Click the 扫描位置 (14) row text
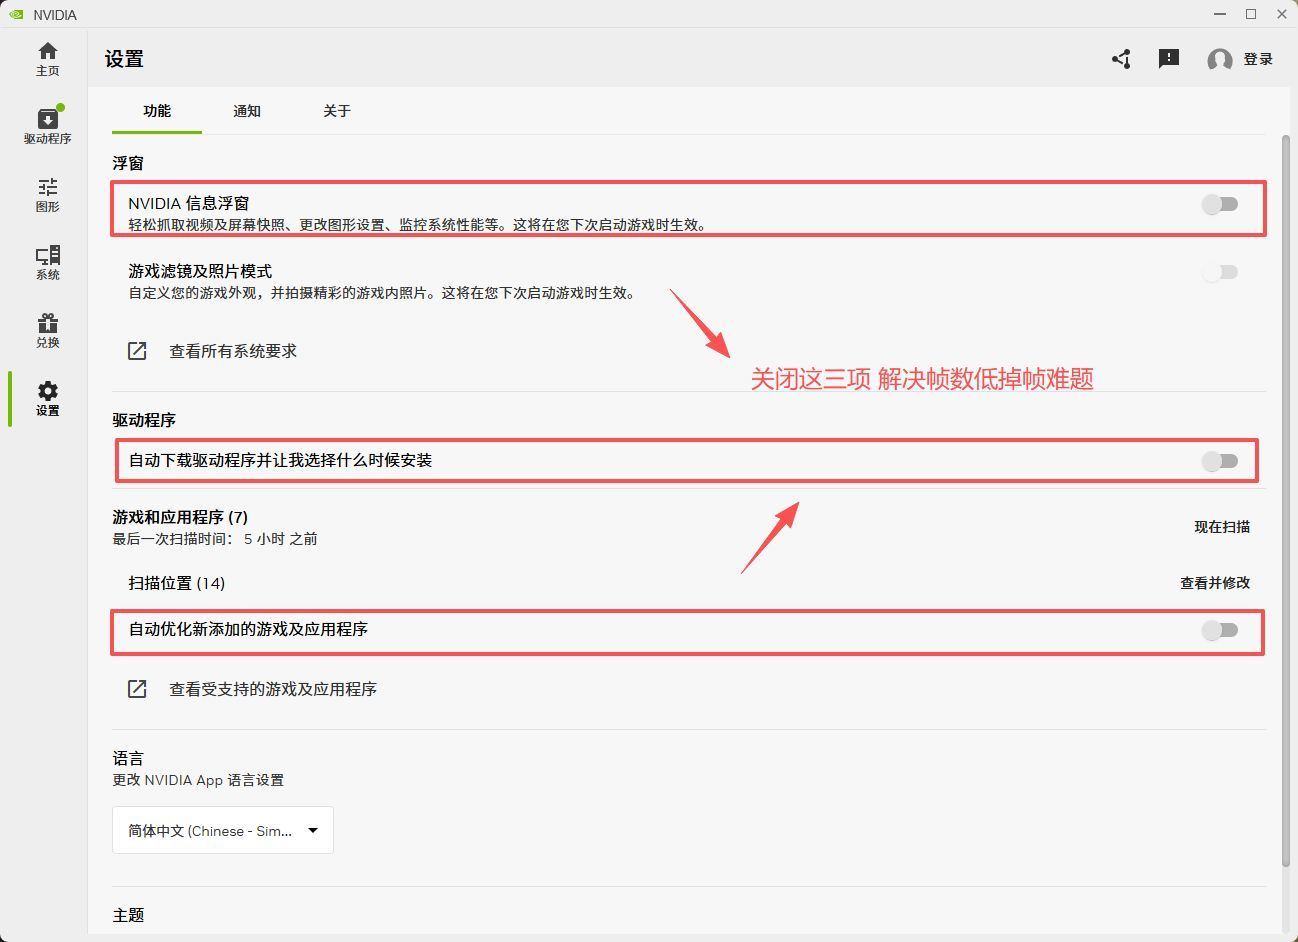The width and height of the screenshot is (1298, 942). 177,583
